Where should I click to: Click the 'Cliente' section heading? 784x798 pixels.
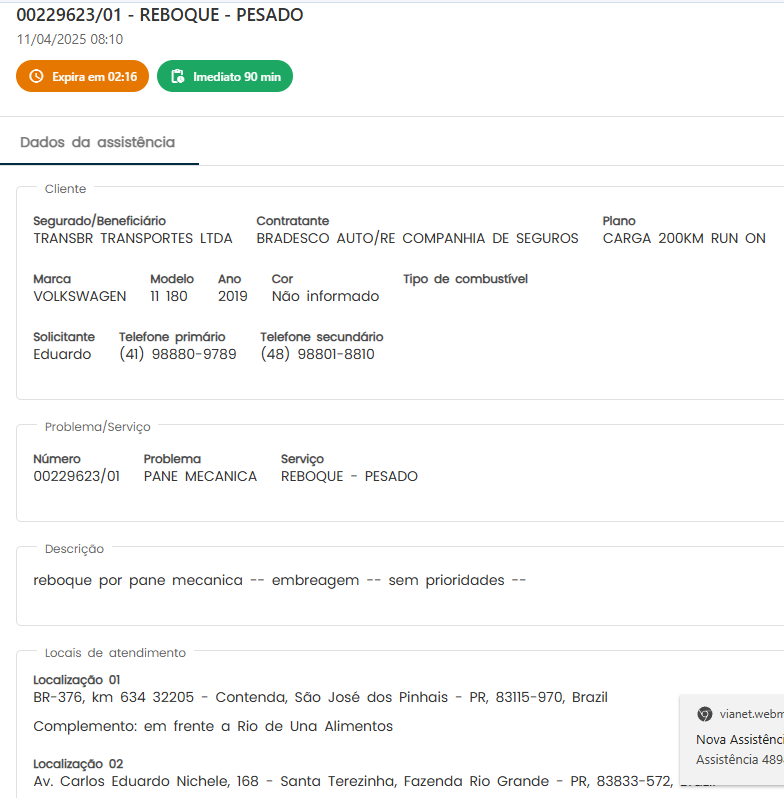point(66,189)
